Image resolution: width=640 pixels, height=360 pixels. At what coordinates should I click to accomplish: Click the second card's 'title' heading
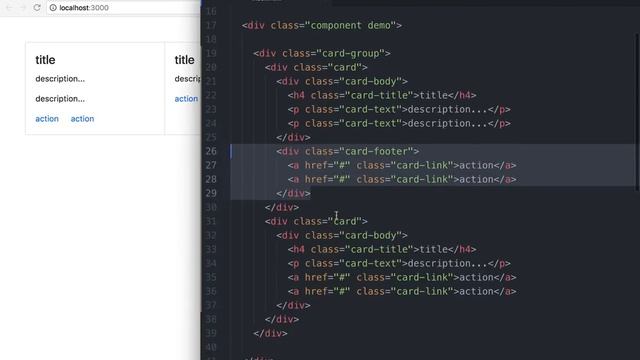pos(184,60)
